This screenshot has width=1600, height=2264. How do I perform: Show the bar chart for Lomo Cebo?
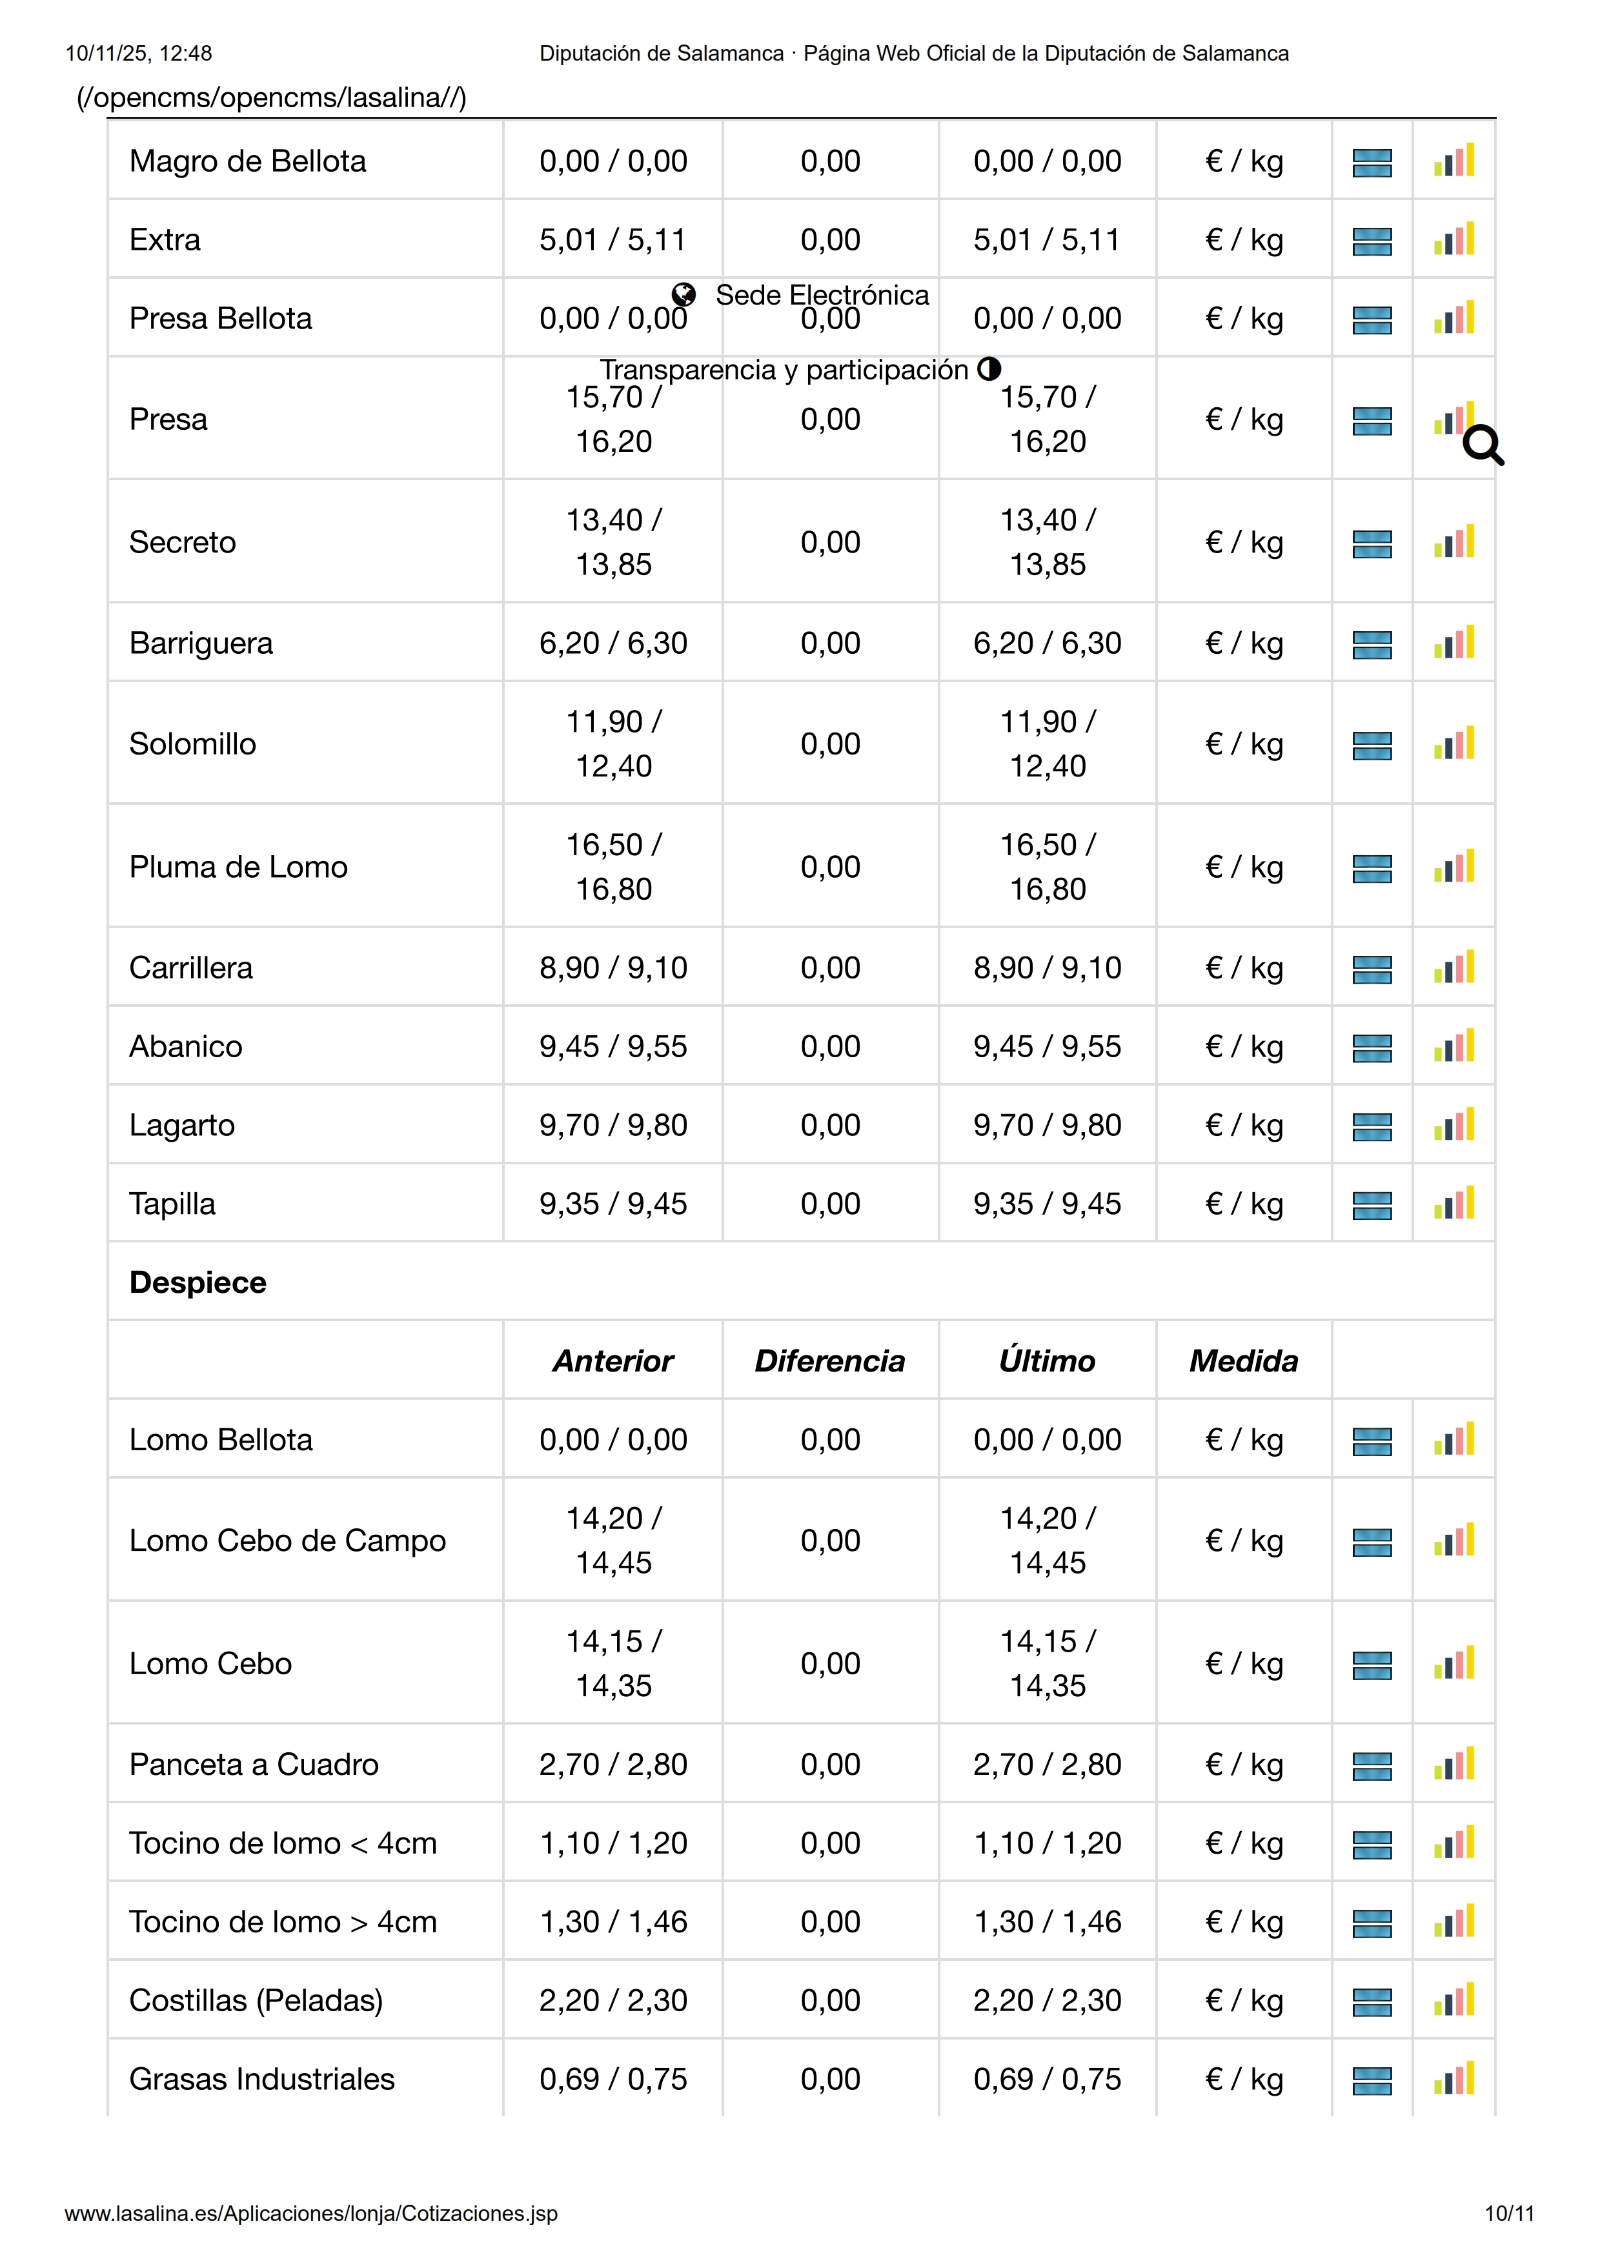coord(1453,1664)
